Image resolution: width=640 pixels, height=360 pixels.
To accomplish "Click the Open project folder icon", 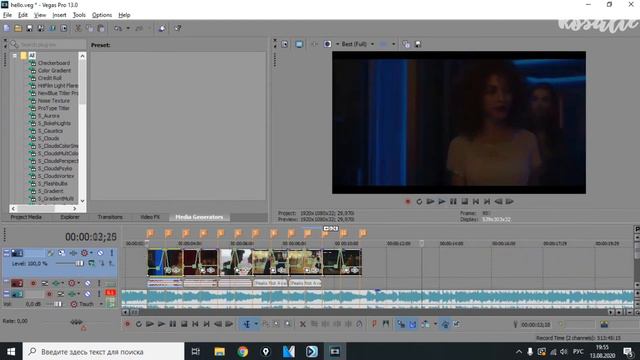I will (x=18, y=28).
